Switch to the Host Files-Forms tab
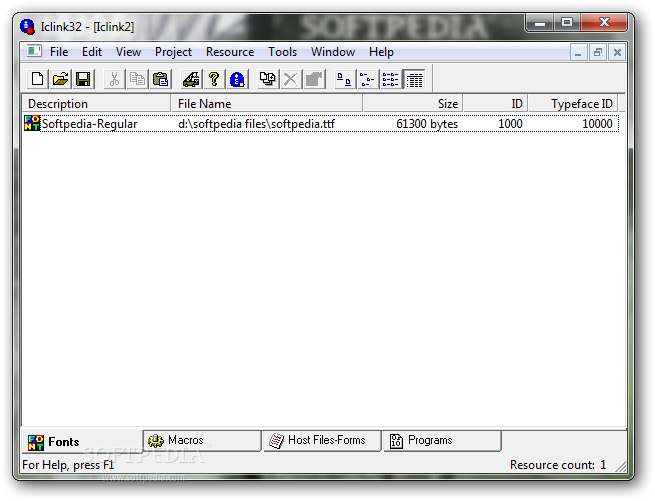This screenshot has width=655, height=501. (322, 440)
